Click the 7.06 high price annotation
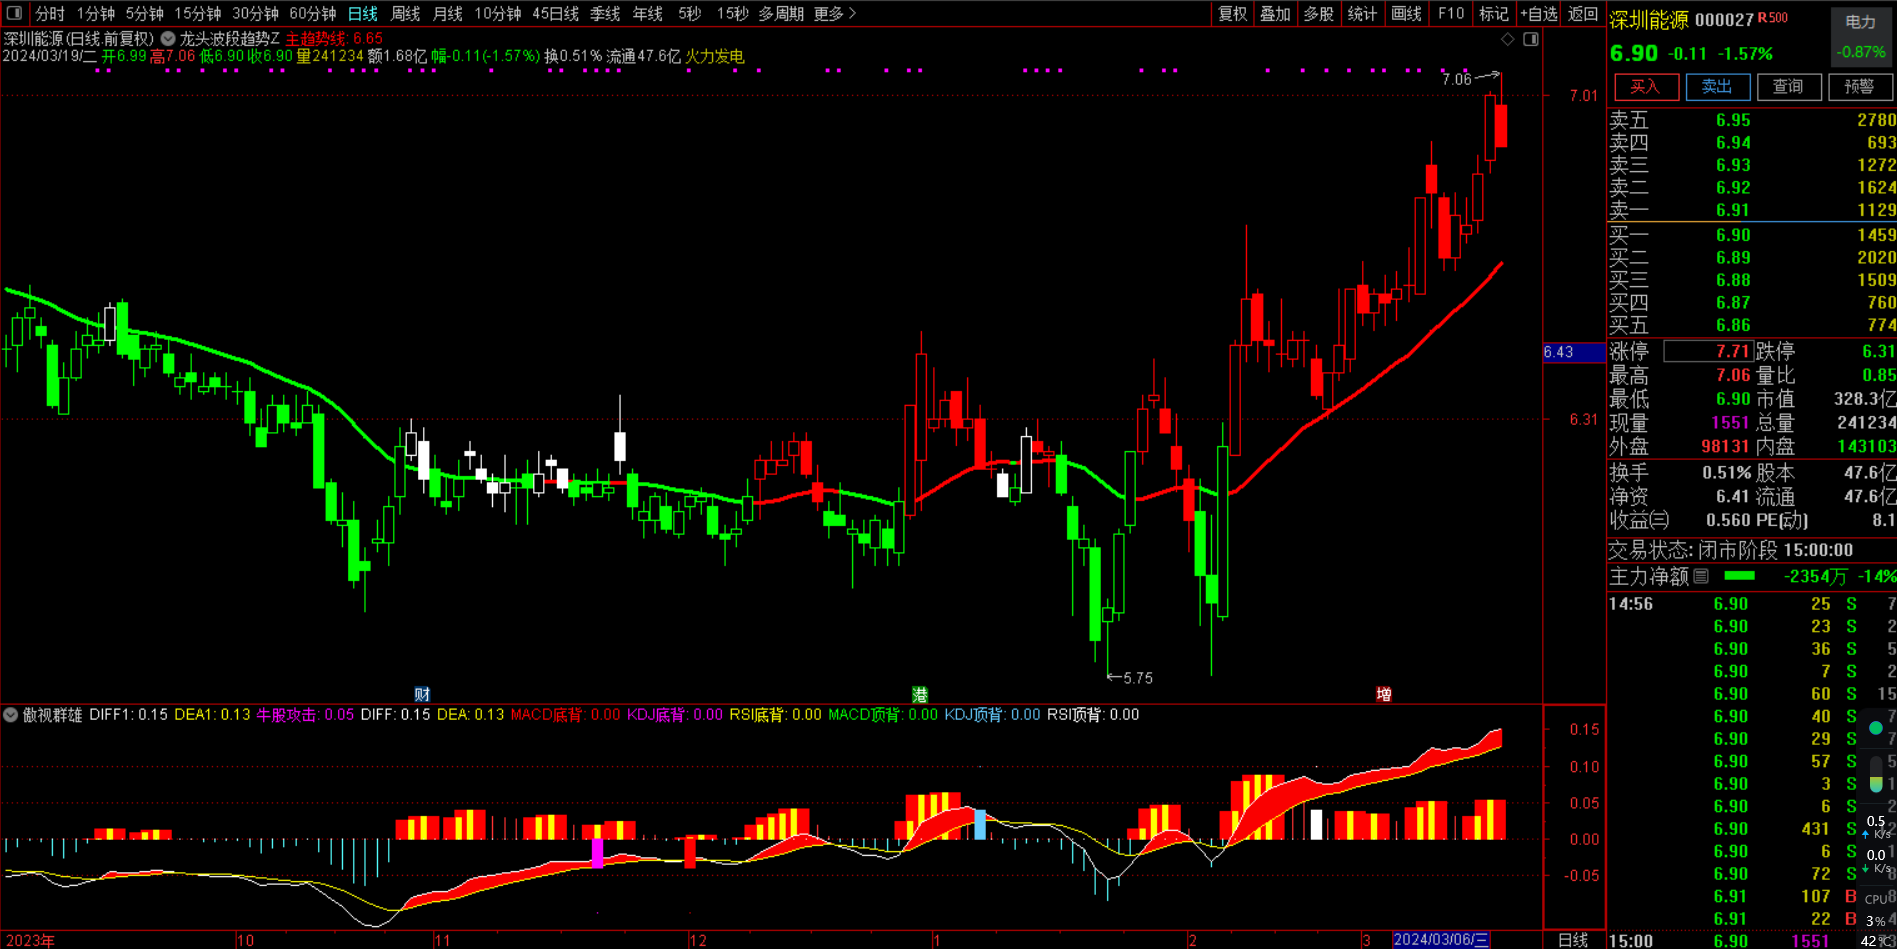Screen dimensions: 1897x949 pos(1456,79)
